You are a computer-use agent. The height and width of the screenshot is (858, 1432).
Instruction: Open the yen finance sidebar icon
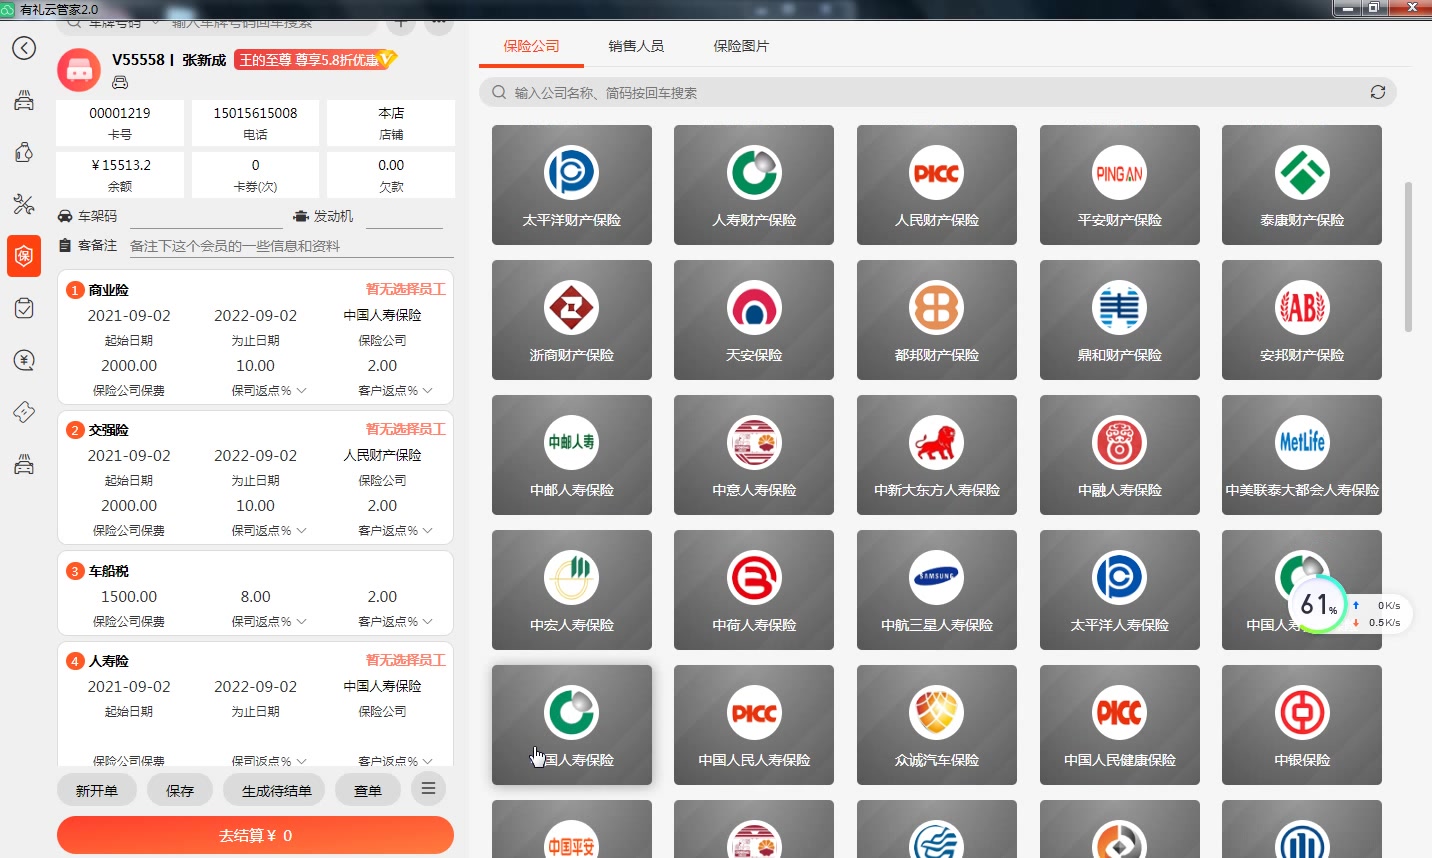(24, 360)
